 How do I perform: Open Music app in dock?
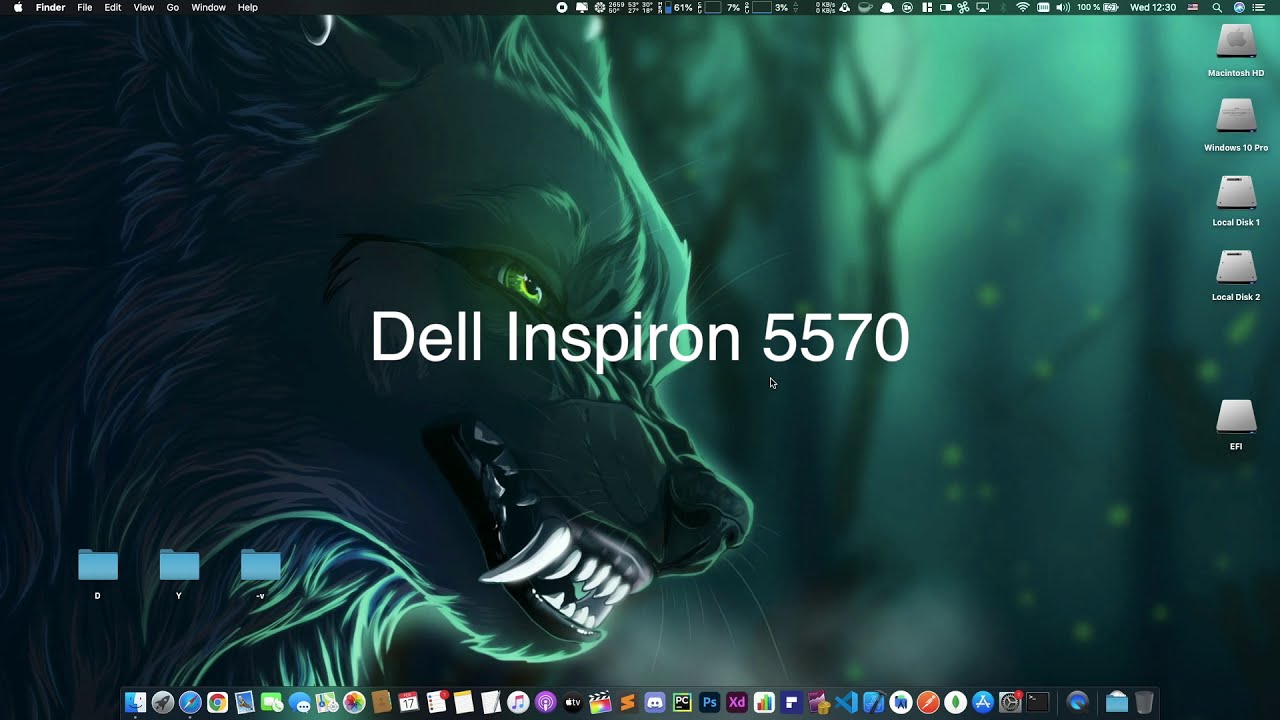click(x=518, y=703)
